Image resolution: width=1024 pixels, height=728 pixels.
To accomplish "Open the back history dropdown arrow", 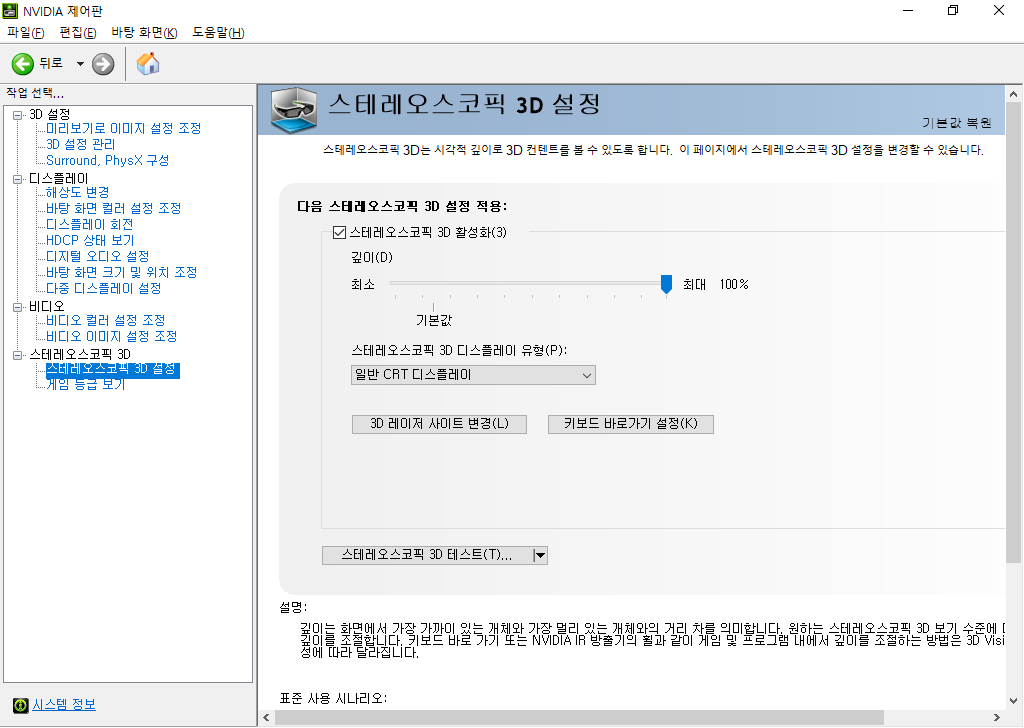I will point(80,64).
